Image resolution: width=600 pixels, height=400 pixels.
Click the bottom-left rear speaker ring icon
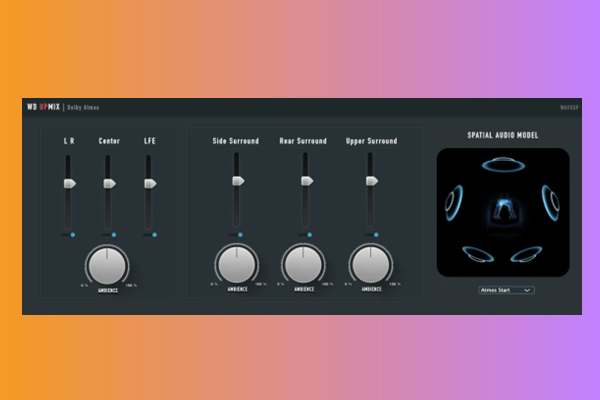click(x=478, y=254)
